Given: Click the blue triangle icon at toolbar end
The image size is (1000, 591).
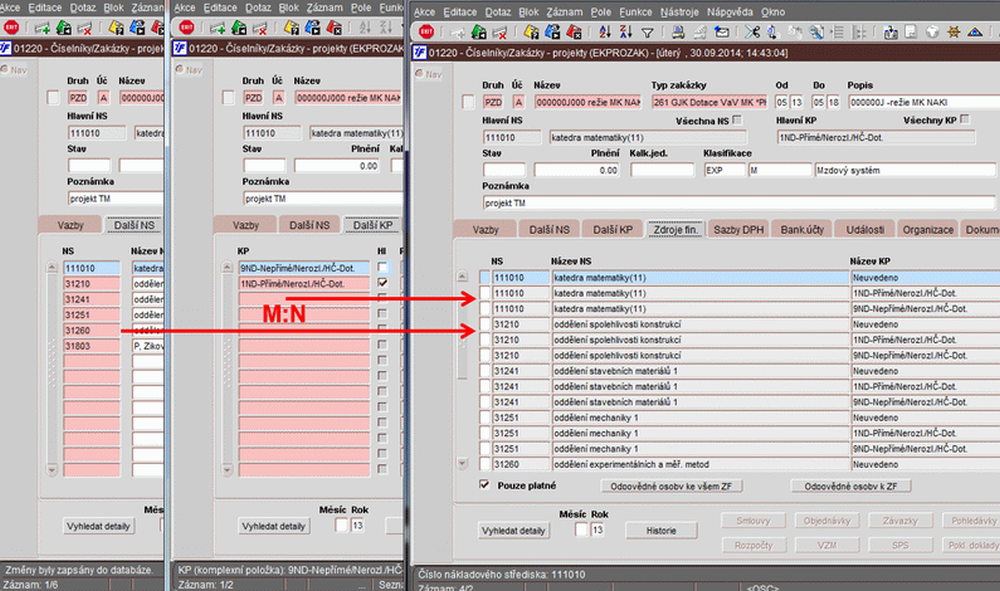Looking at the screenshot, I should [974, 31].
